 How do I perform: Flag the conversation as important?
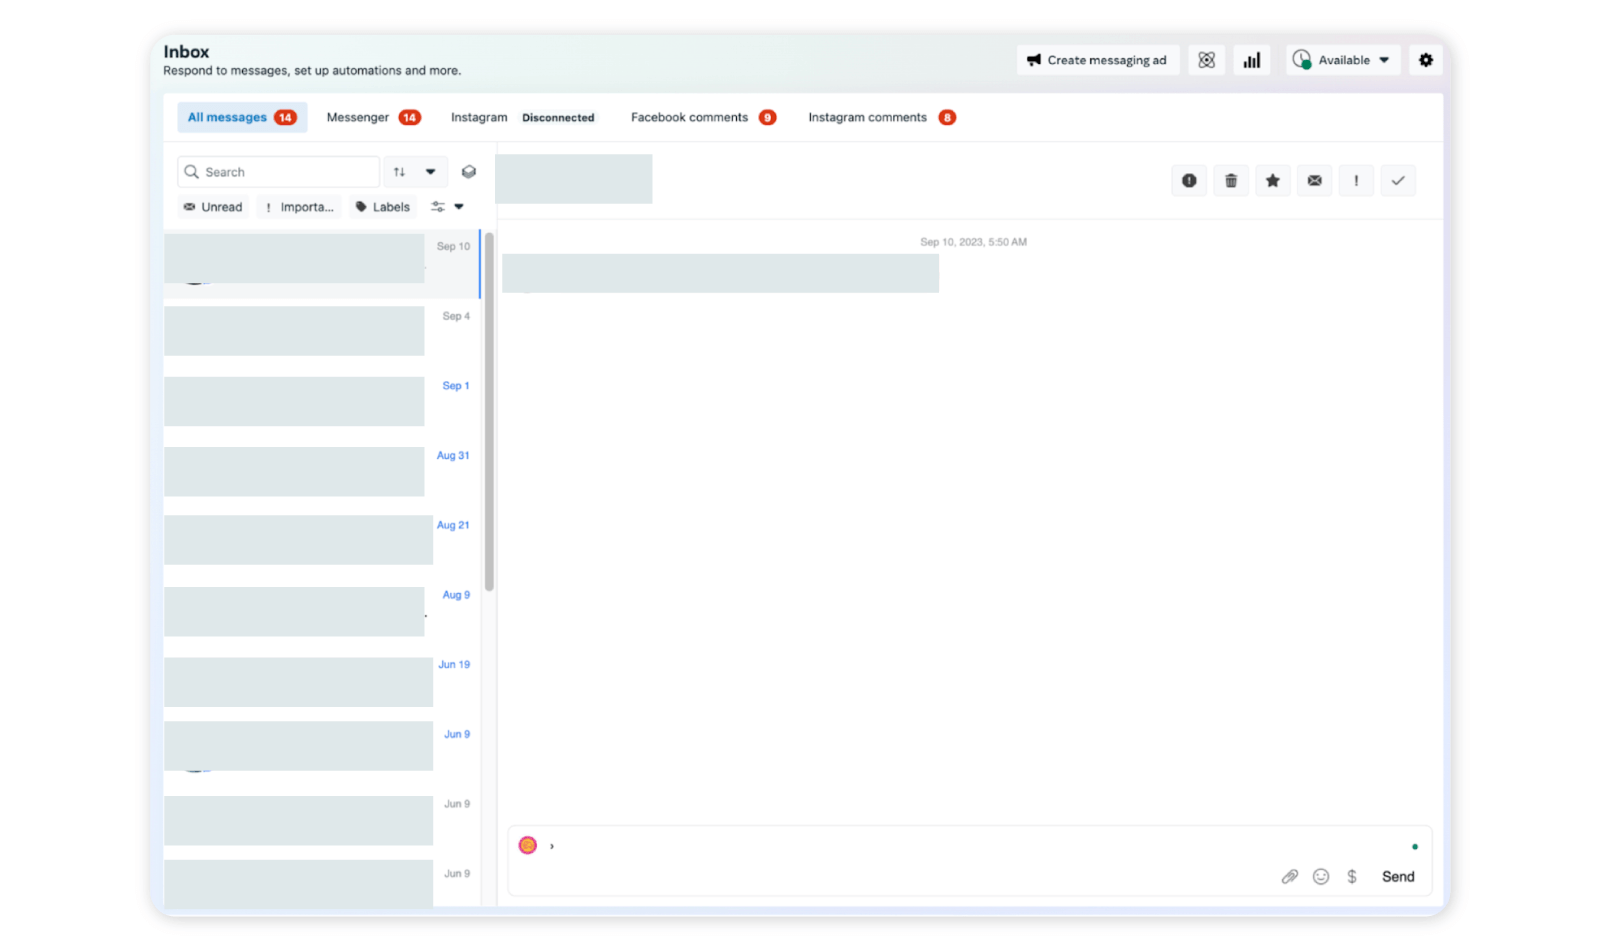(1356, 180)
